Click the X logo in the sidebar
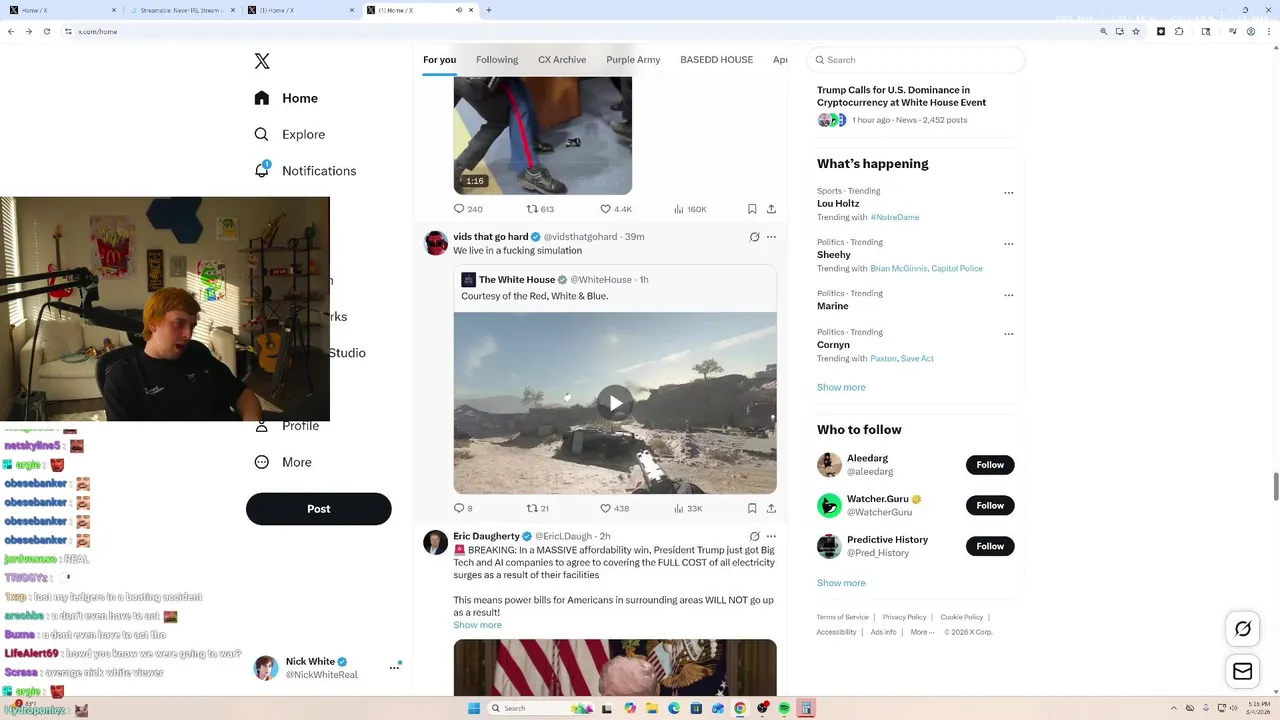The height and width of the screenshot is (720, 1280). [262, 61]
